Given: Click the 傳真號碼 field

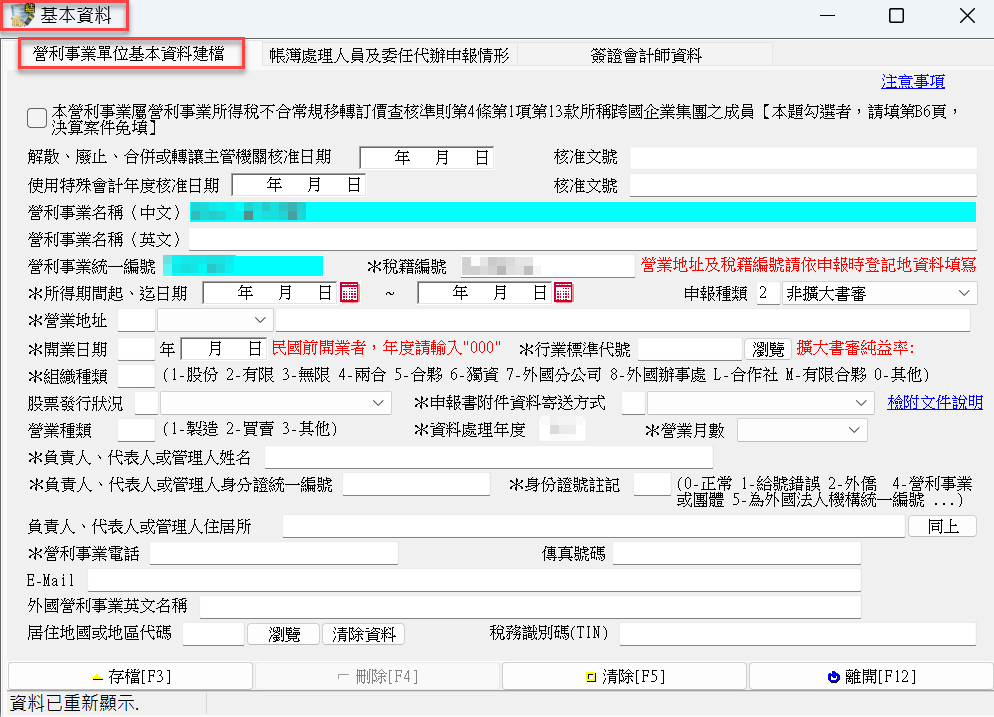Looking at the screenshot, I should click(x=737, y=553).
